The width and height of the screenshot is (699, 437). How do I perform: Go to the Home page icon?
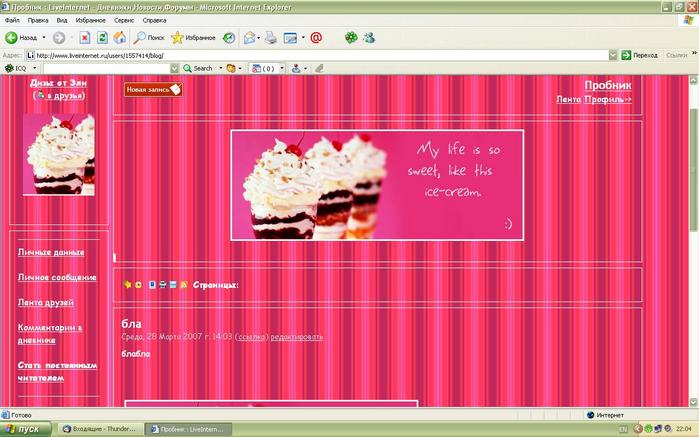pyautogui.click(x=119, y=38)
